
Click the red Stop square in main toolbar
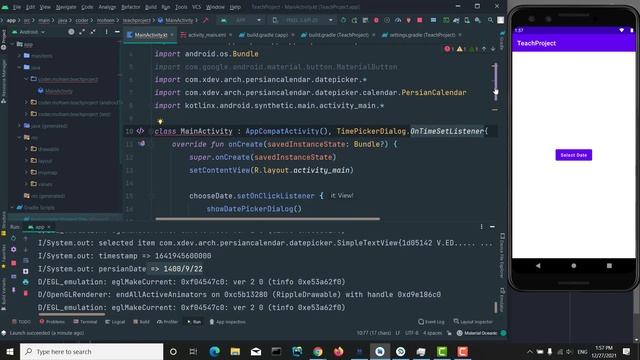tap(420, 20)
